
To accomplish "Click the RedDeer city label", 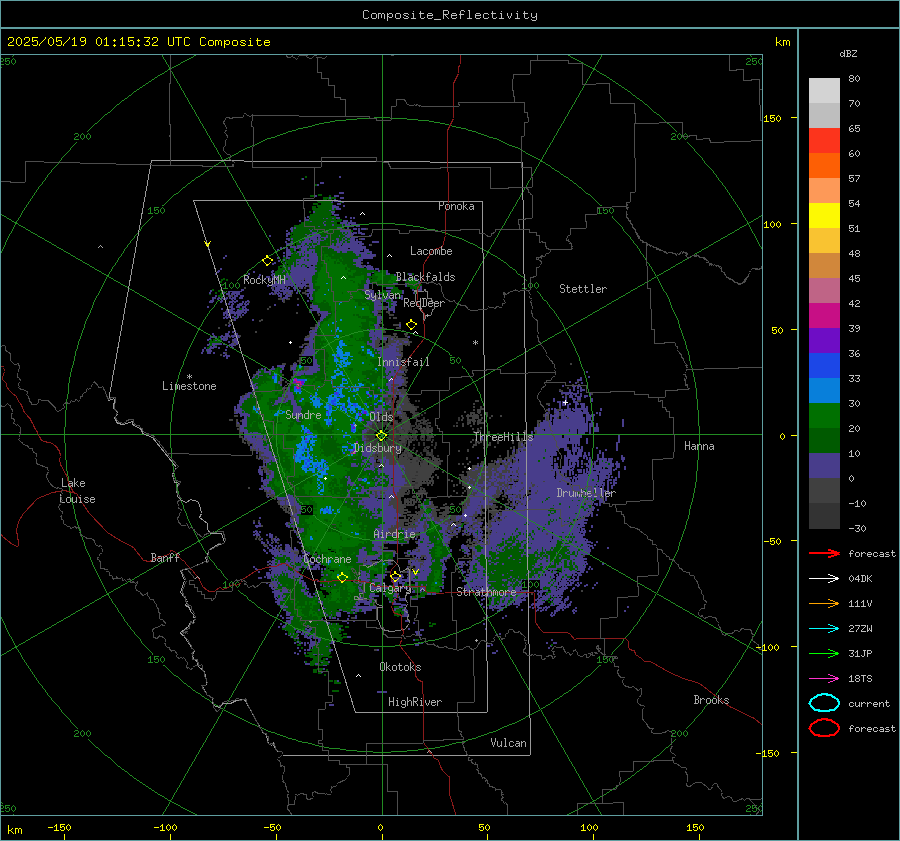I will tap(424, 303).
